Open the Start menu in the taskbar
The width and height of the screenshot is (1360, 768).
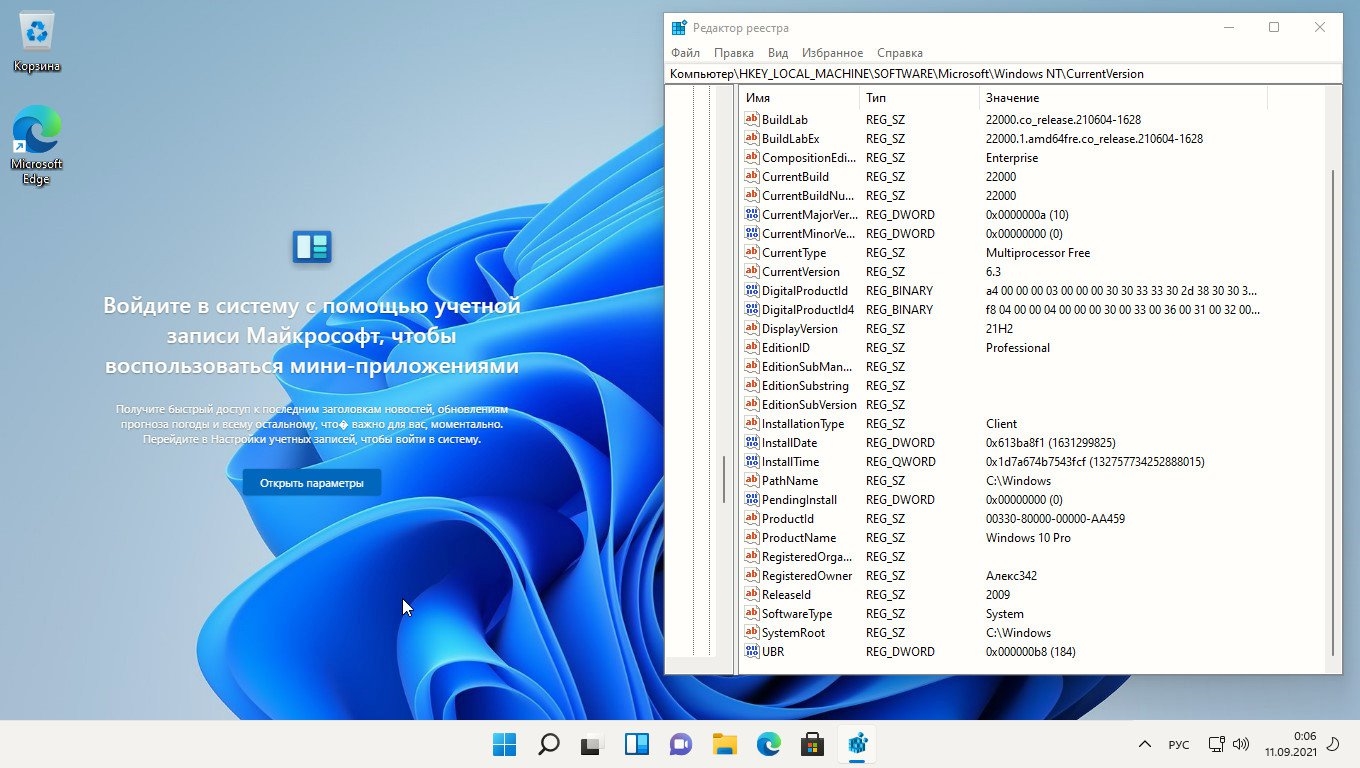[505, 744]
